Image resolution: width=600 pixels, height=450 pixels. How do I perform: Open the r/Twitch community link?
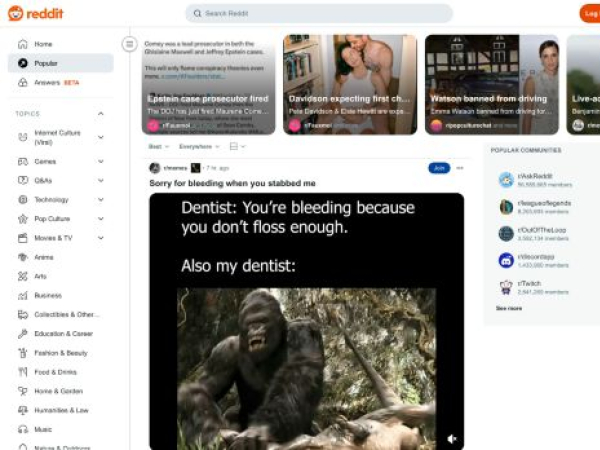click(x=529, y=283)
